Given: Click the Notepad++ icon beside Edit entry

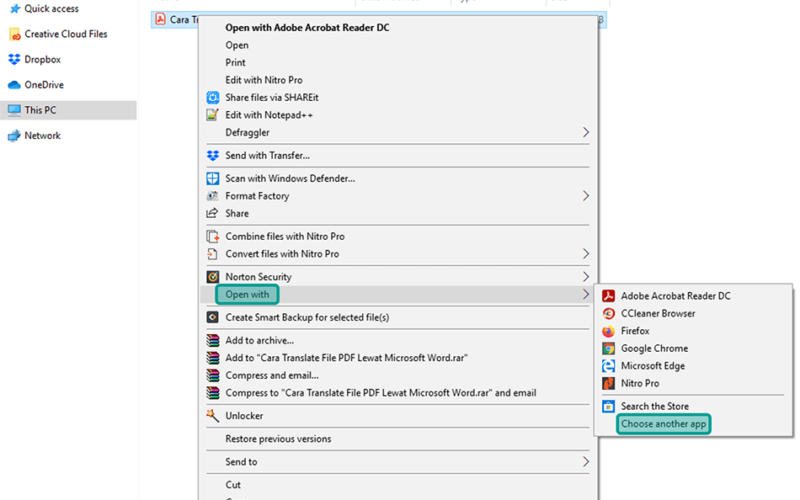Looking at the screenshot, I should pos(212,115).
